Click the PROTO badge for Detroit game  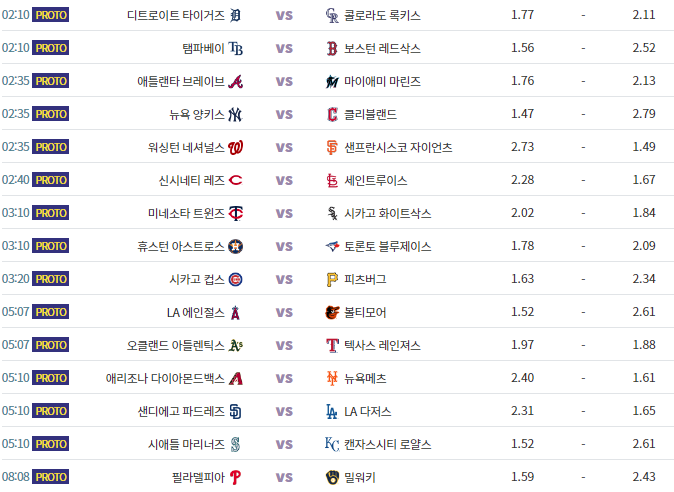[x=51, y=15]
